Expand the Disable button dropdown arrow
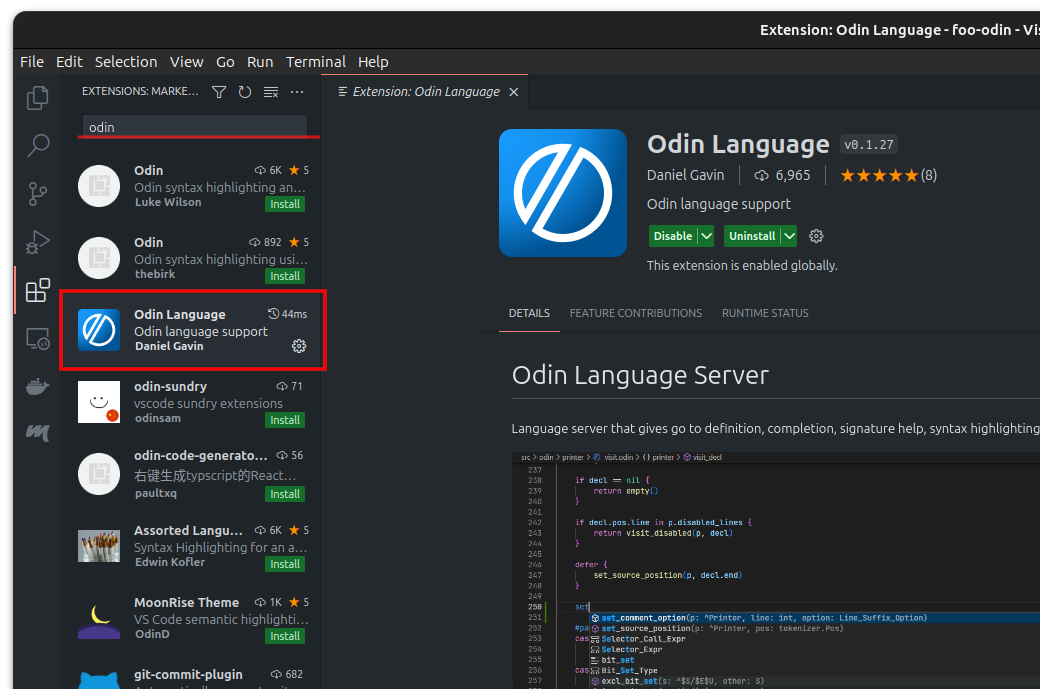The image size is (1040, 689). [x=706, y=236]
